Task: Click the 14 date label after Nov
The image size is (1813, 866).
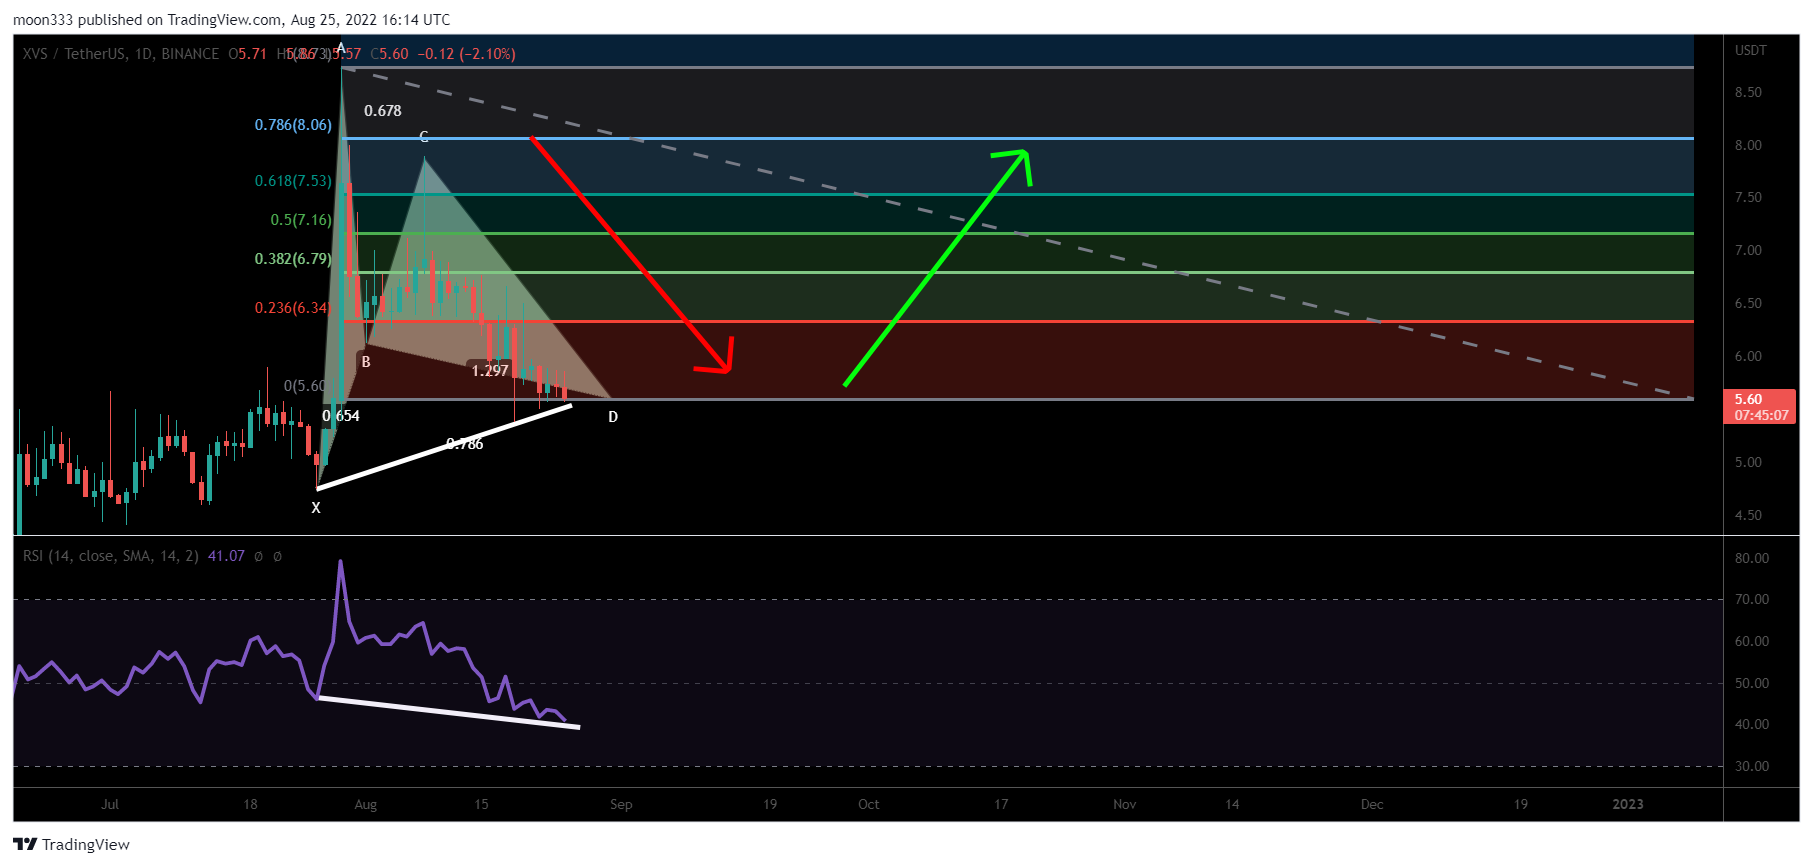Action: tap(1232, 805)
